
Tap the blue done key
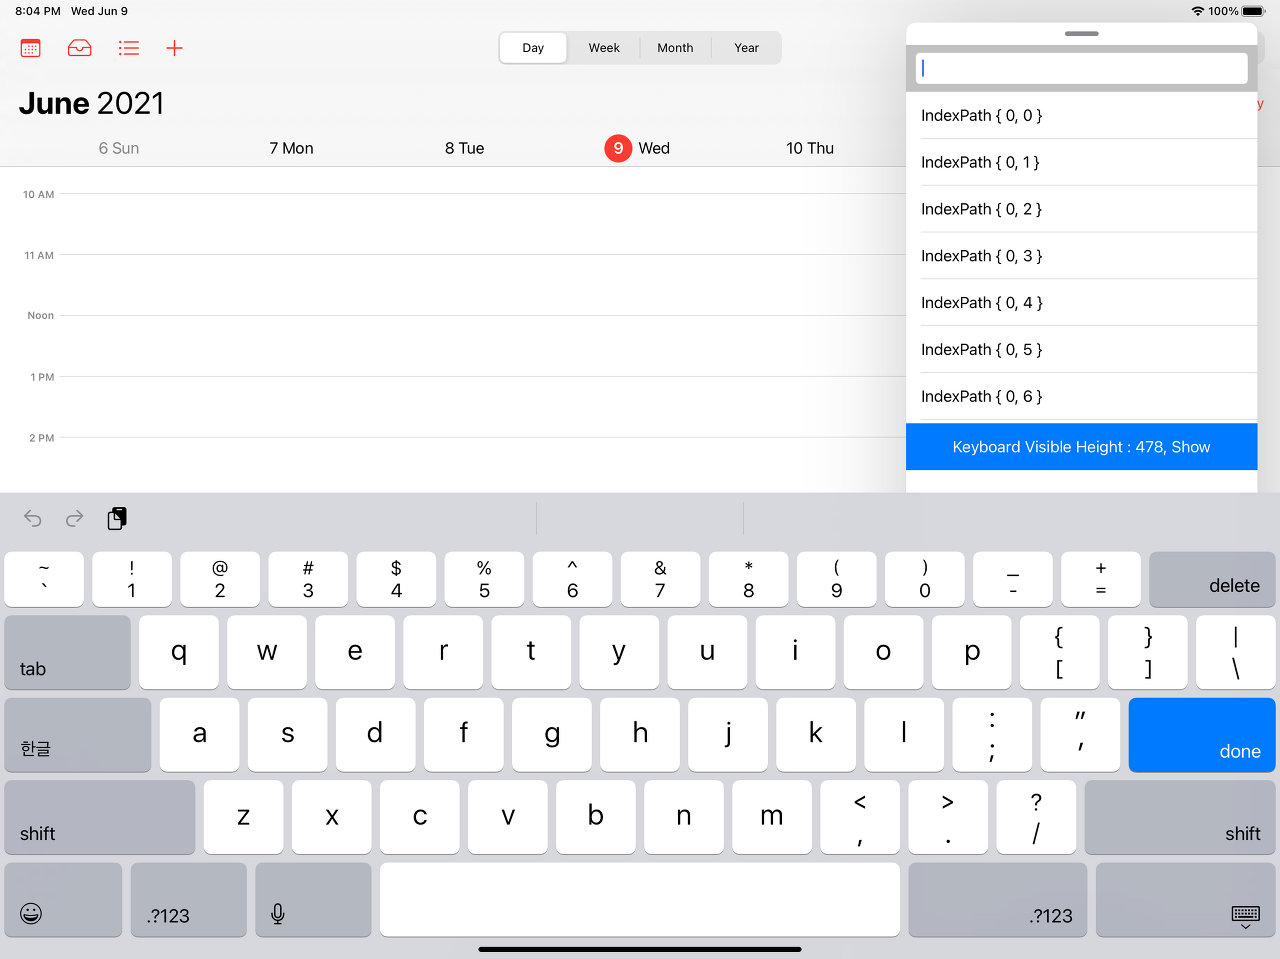point(1202,735)
